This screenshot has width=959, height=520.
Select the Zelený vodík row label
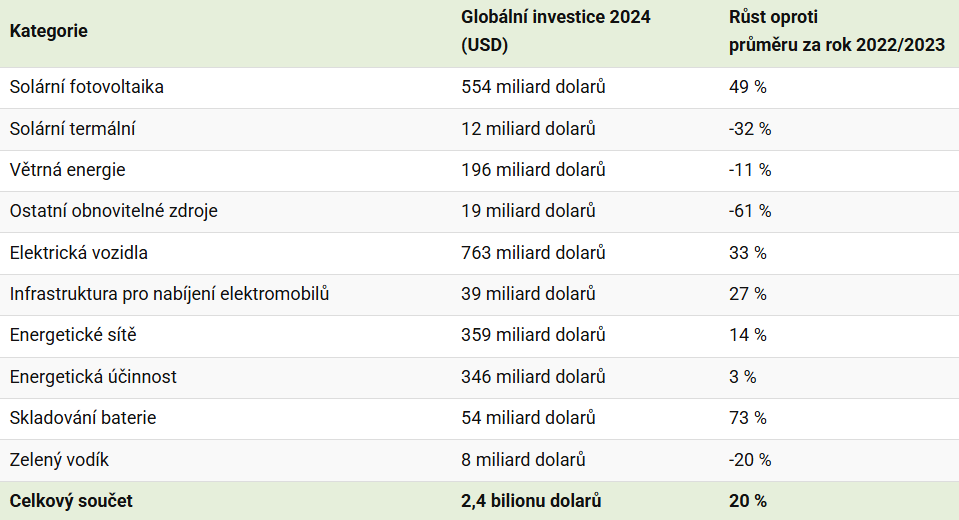click(59, 460)
